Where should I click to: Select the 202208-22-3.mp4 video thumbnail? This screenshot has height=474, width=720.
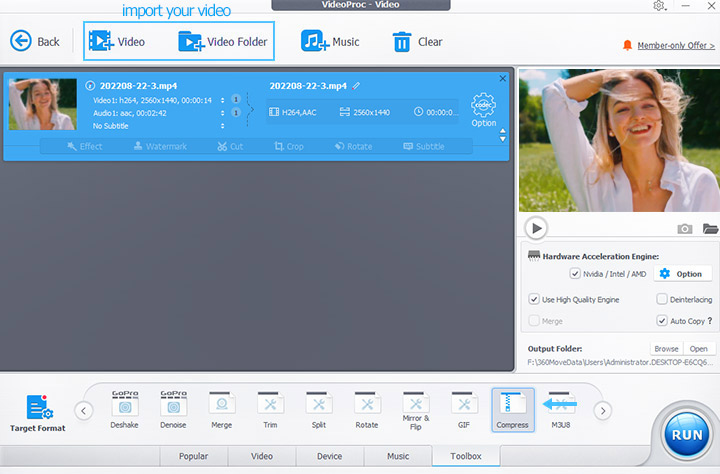(43, 104)
